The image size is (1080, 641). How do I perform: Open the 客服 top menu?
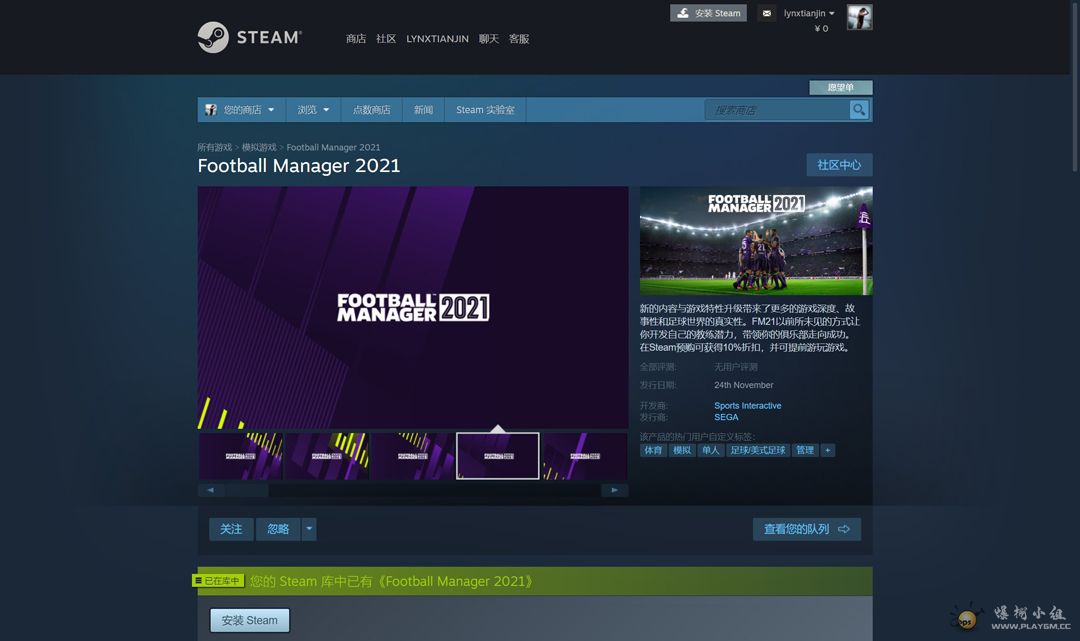519,39
